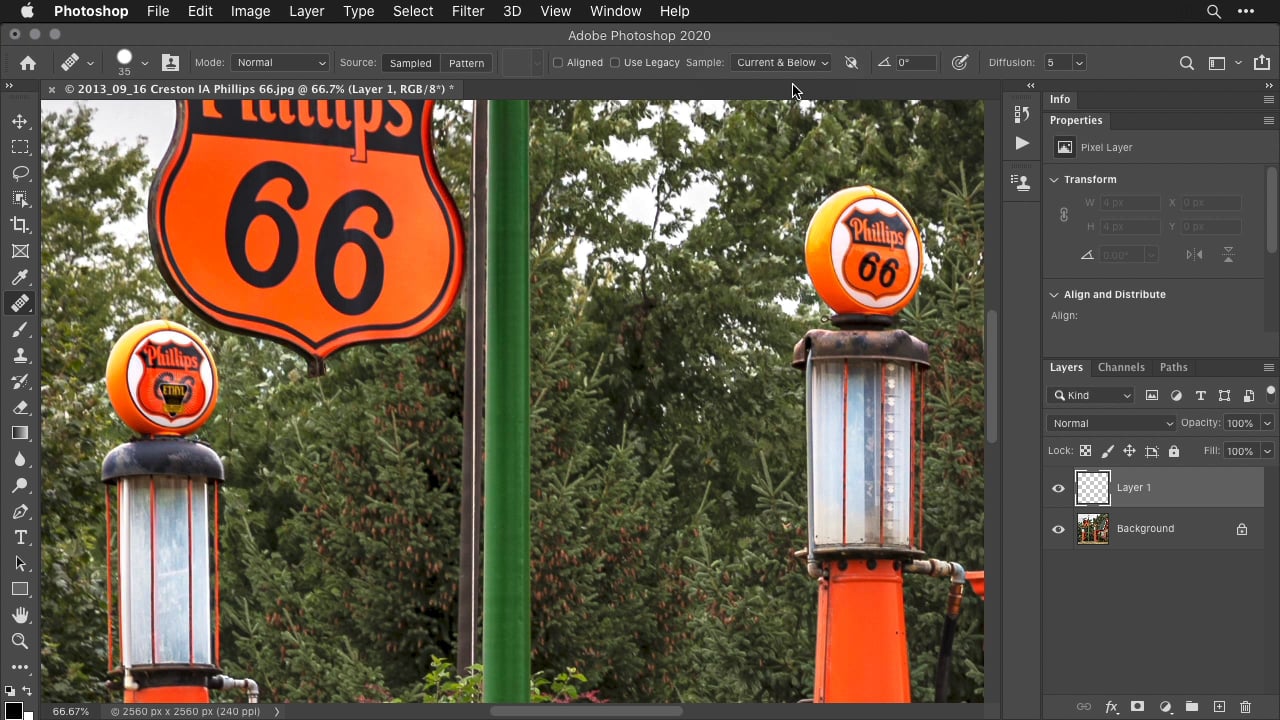Viewport: 1280px width, 720px height.
Task: Open the layer Kind filter dropdown
Action: point(1091,395)
